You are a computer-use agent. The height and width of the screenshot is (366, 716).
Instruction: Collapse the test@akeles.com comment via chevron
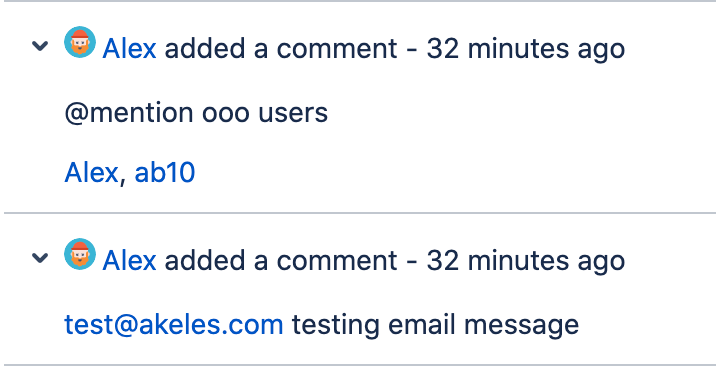(40, 258)
